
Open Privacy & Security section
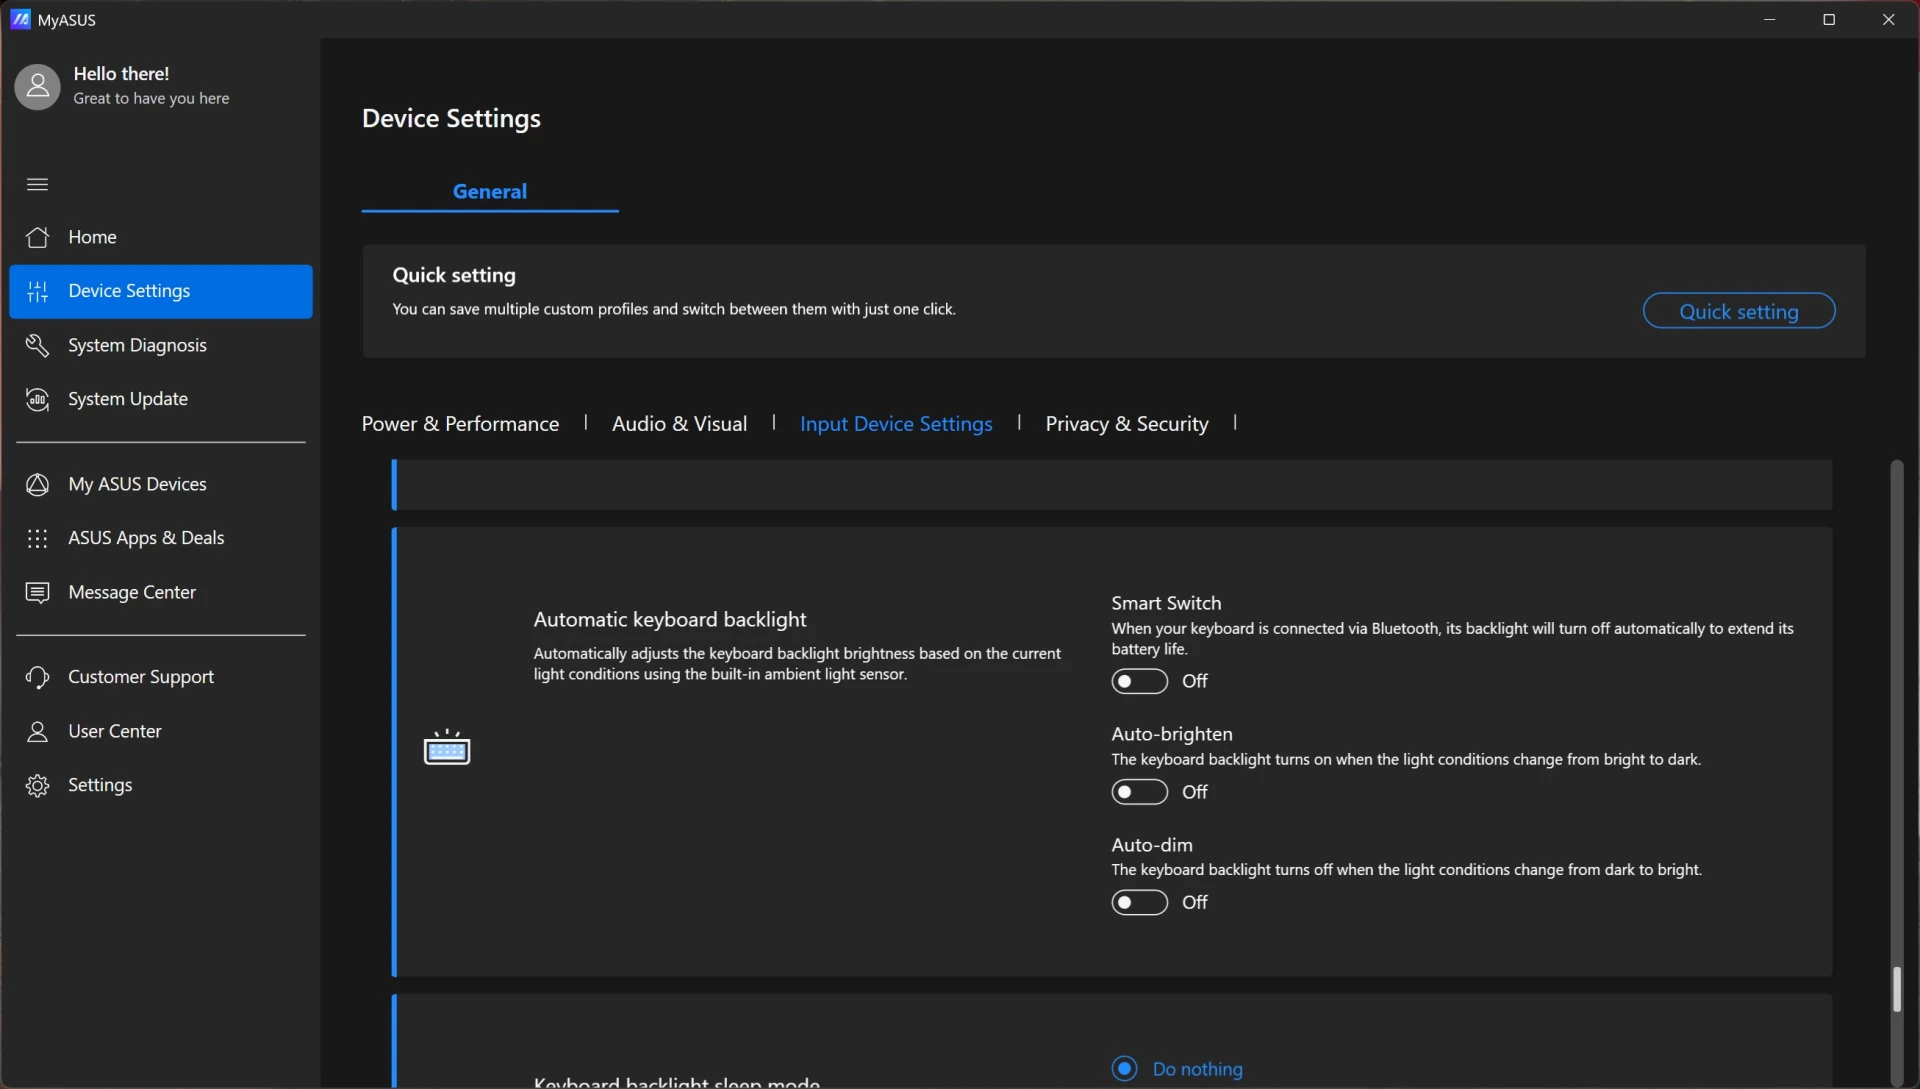[1127, 424]
